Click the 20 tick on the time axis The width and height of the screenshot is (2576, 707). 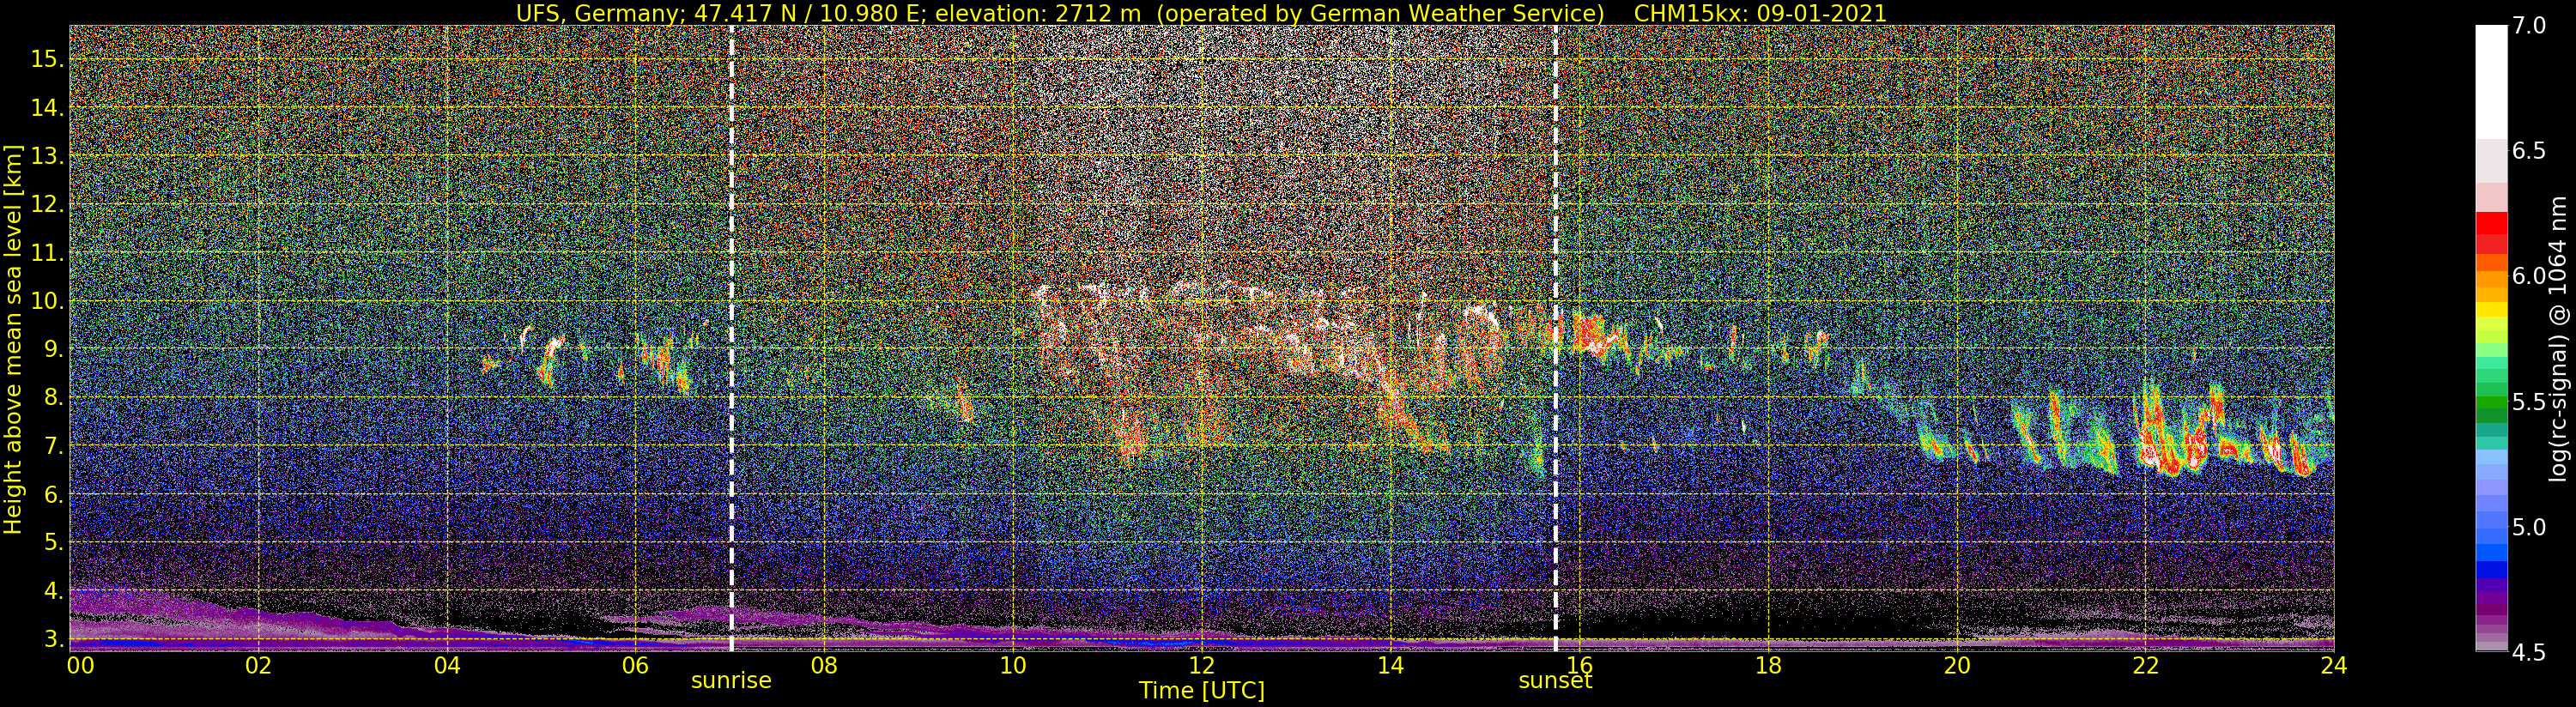coord(1957,666)
